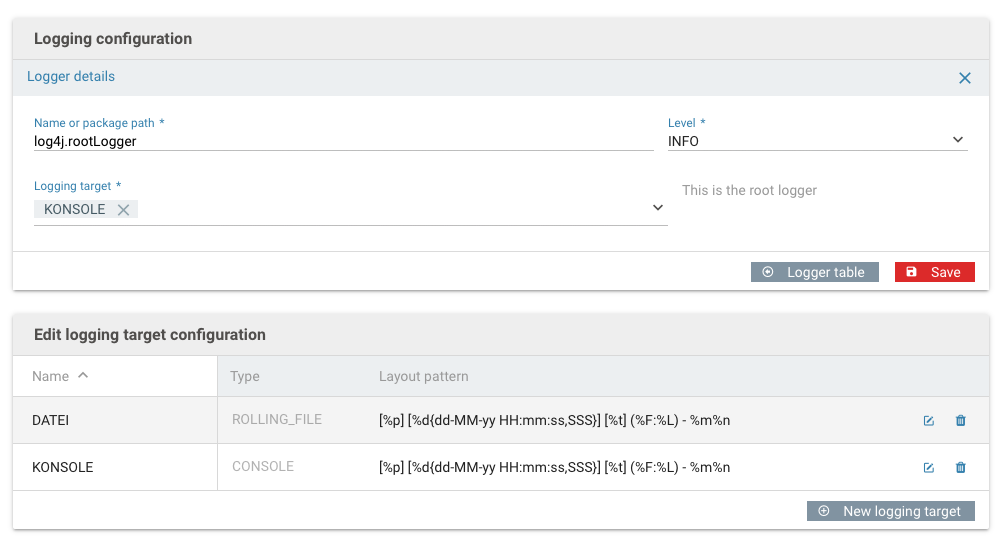
Task: Add a New logging target
Action: point(891,511)
